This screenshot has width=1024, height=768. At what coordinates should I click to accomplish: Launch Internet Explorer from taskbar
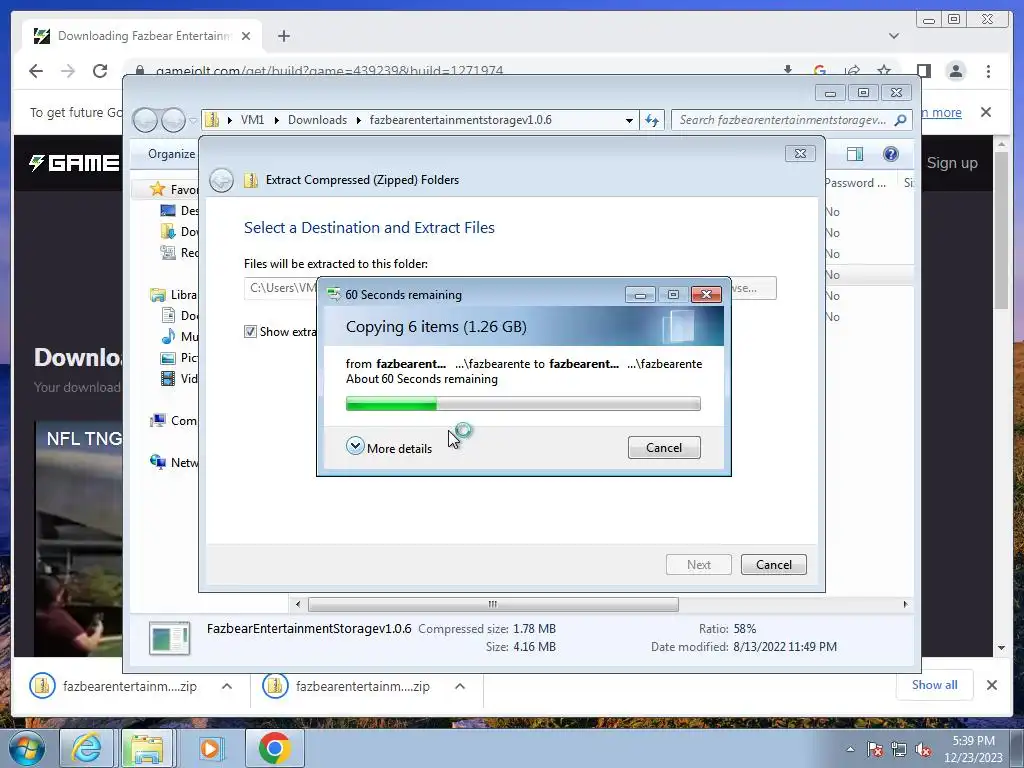[x=86, y=748]
